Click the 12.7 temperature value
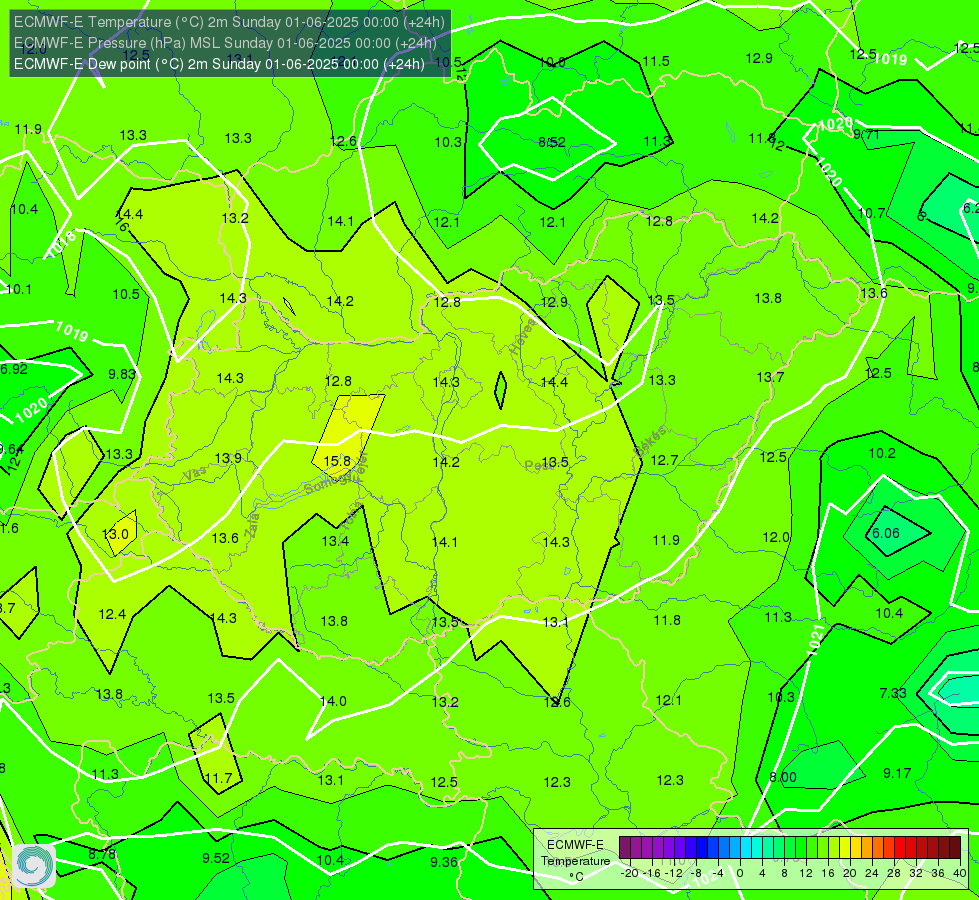The width and height of the screenshot is (979, 900). [664, 460]
